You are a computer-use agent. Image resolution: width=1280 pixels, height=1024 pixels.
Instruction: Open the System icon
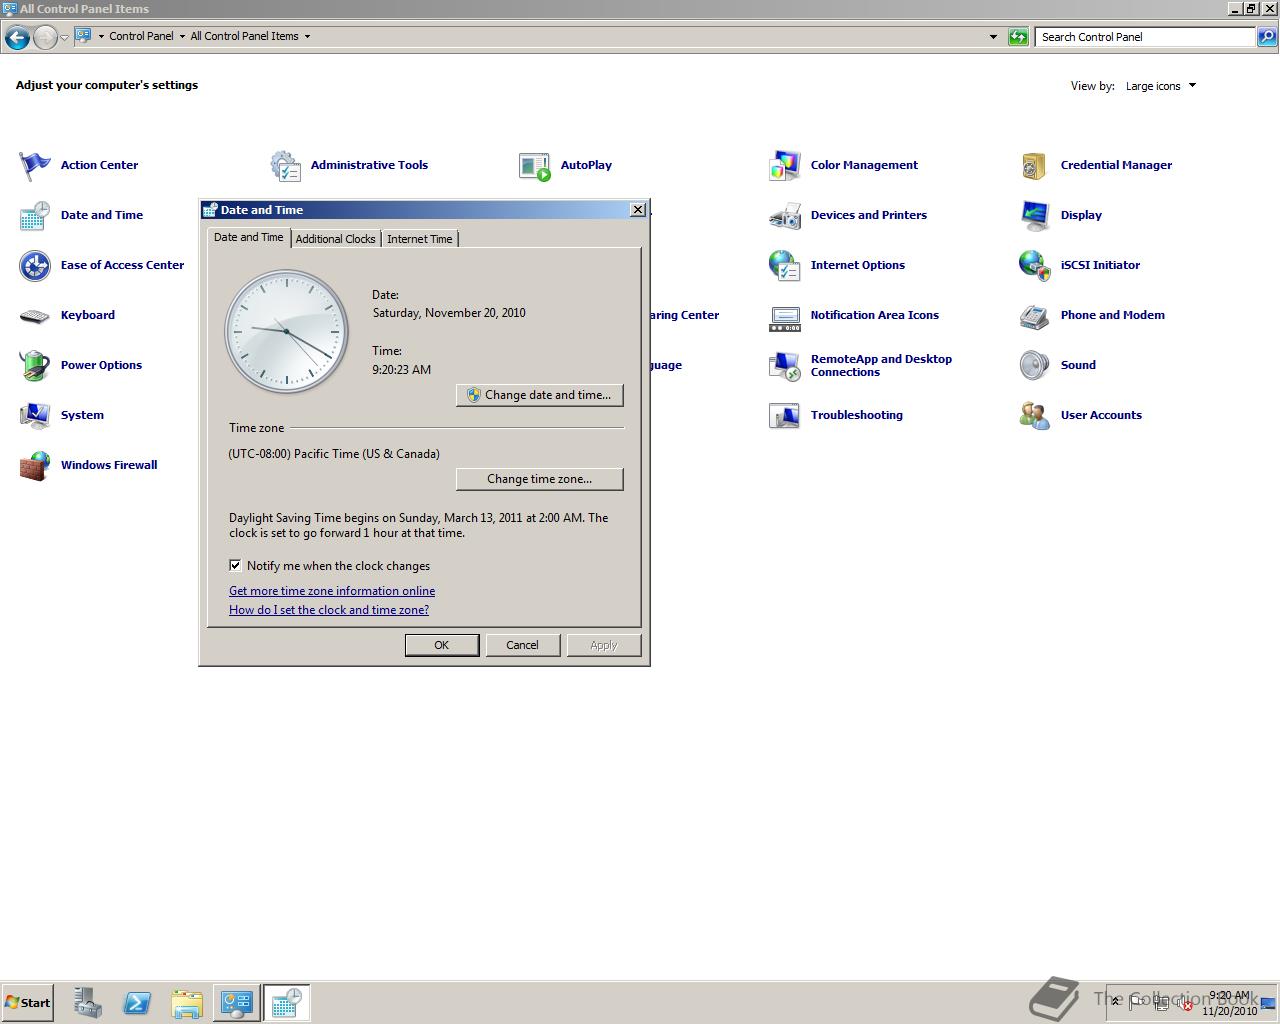pyautogui.click(x=35, y=415)
